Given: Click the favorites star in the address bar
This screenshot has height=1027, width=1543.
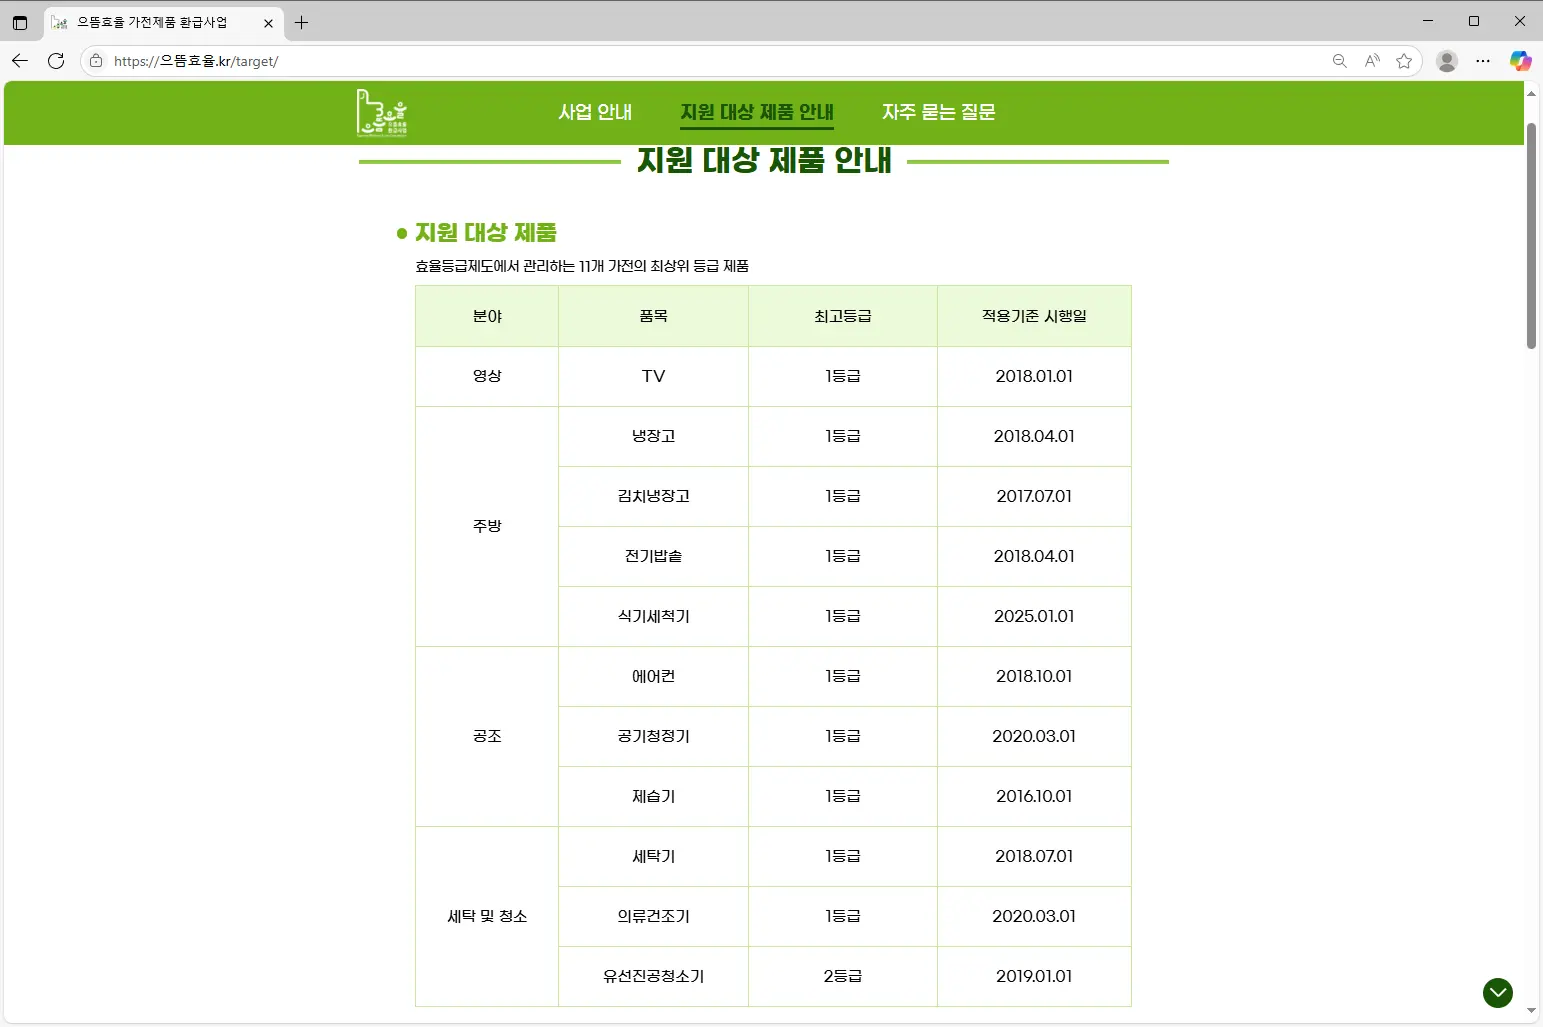Looking at the screenshot, I should click(1404, 61).
